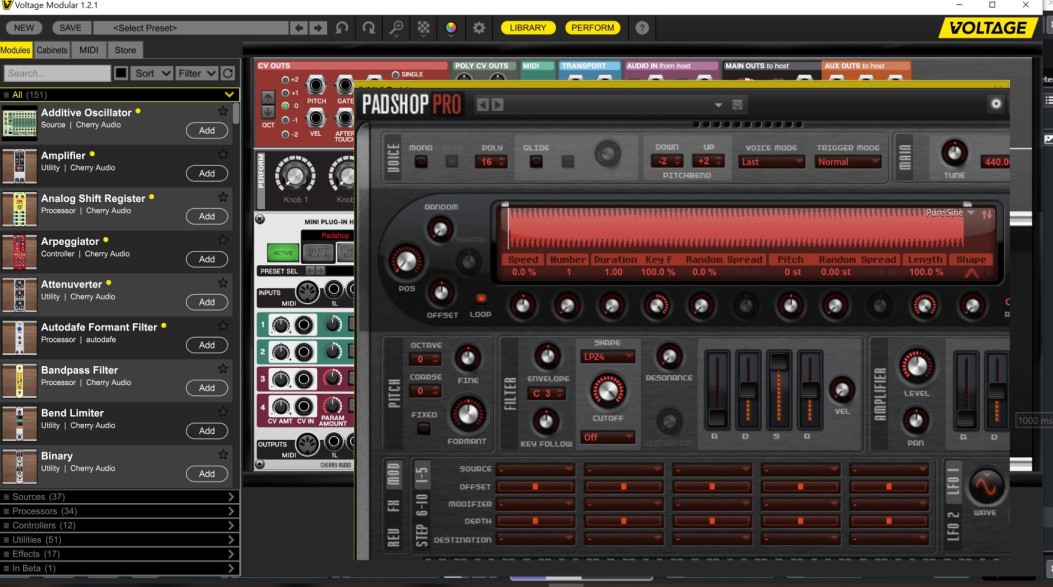Click the grain Shape triangle icon
The width and height of the screenshot is (1053, 587).
tap(971, 273)
